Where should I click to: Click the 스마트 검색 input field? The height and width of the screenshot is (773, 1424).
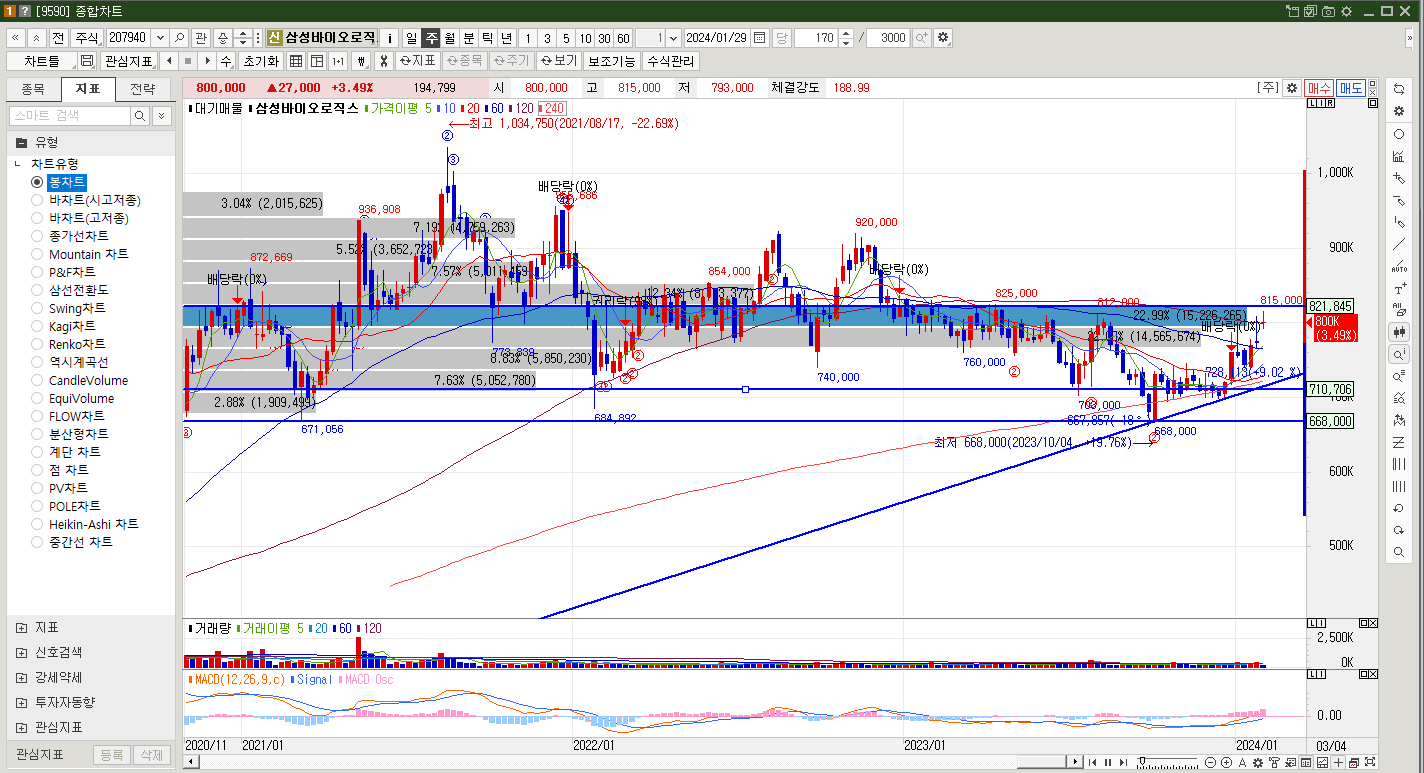point(70,116)
